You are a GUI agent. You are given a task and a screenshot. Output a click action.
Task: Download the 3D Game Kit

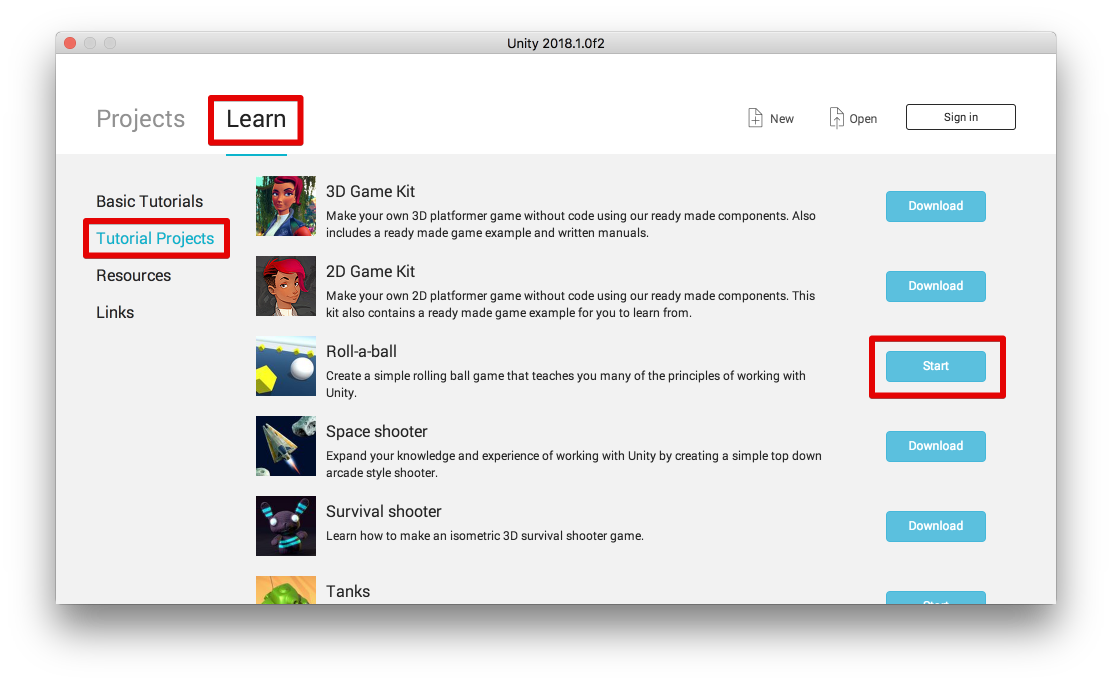click(x=935, y=206)
